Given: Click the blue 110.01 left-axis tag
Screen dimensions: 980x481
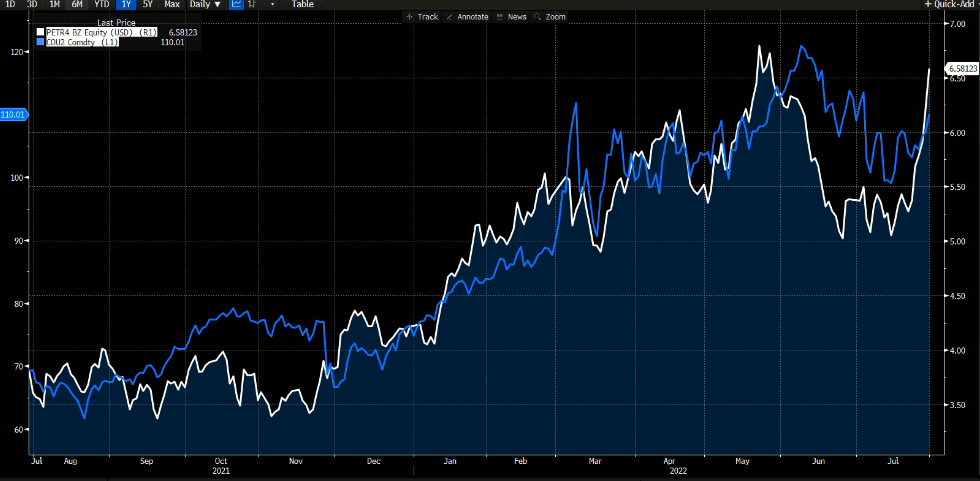Looking at the screenshot, I should tap(12, 115).
